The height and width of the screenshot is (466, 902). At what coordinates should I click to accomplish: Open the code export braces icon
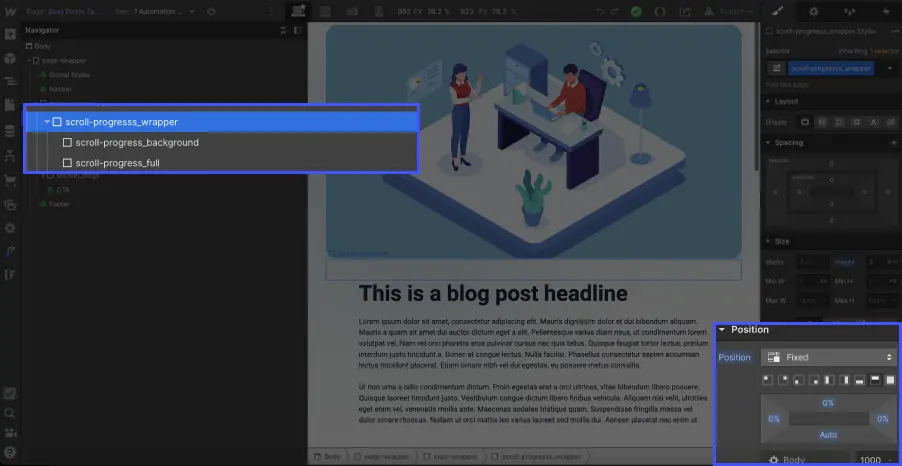660,12
